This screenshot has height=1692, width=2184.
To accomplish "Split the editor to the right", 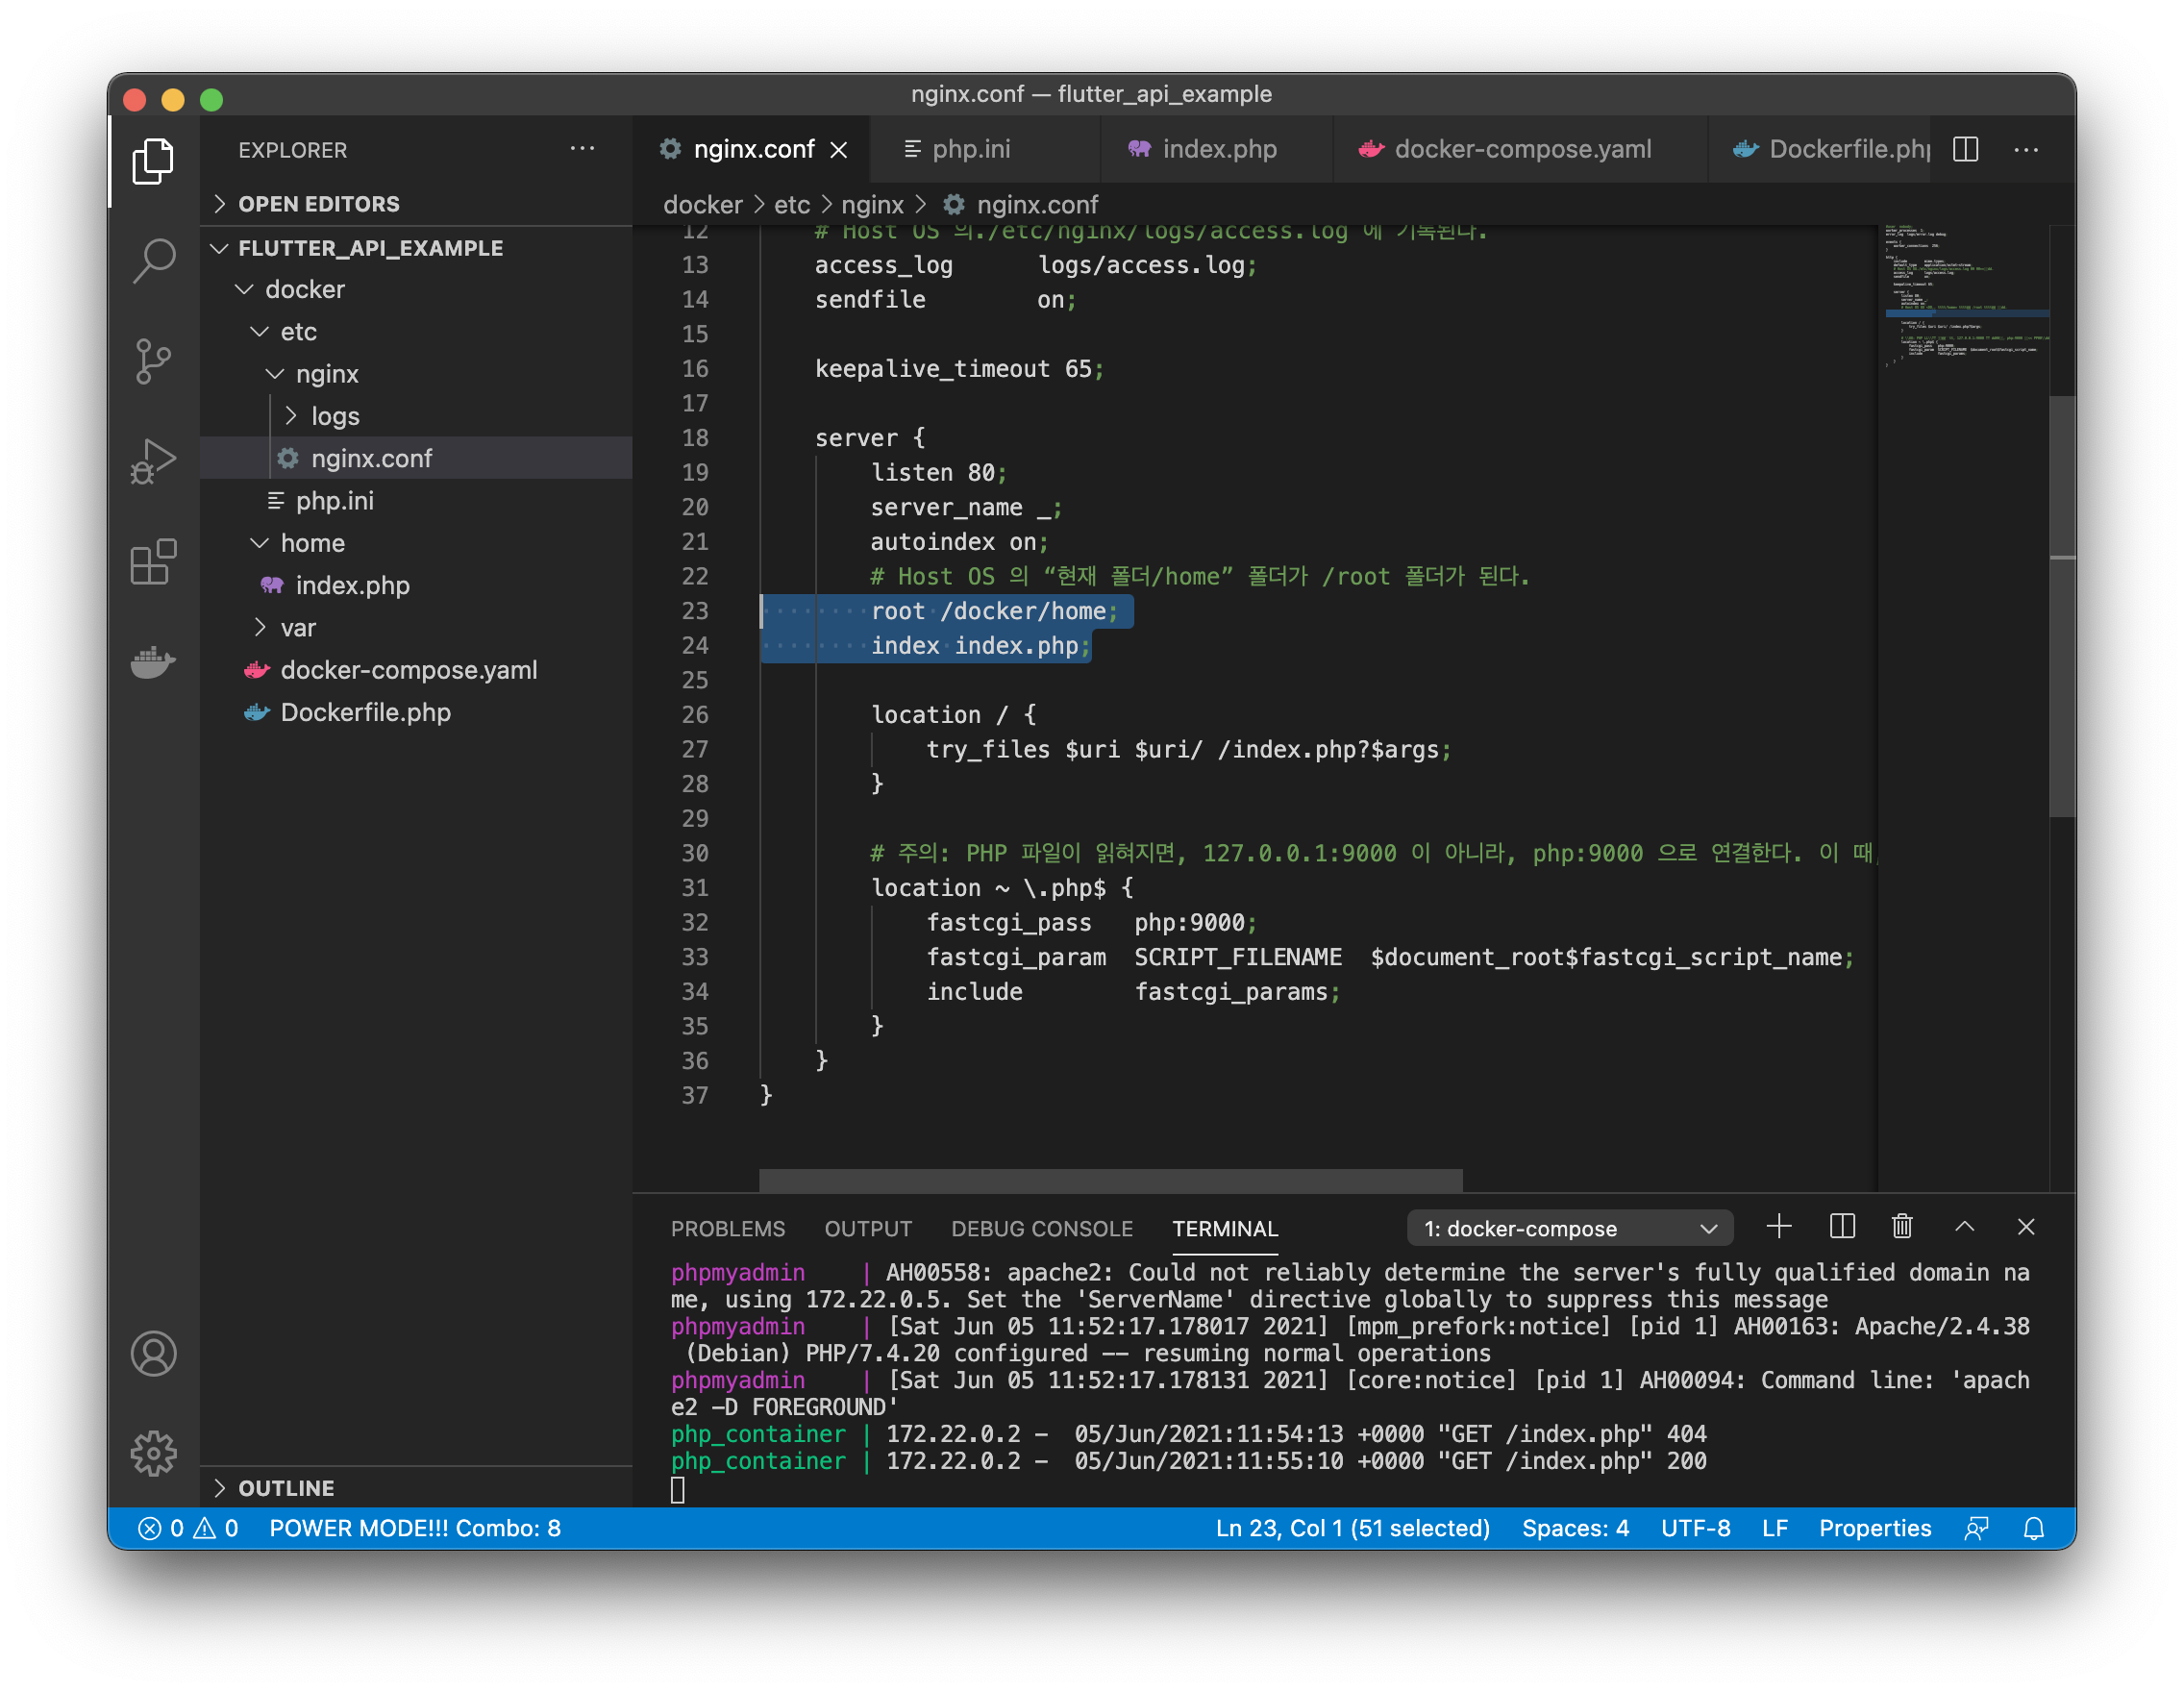I will click(1965, 150).
